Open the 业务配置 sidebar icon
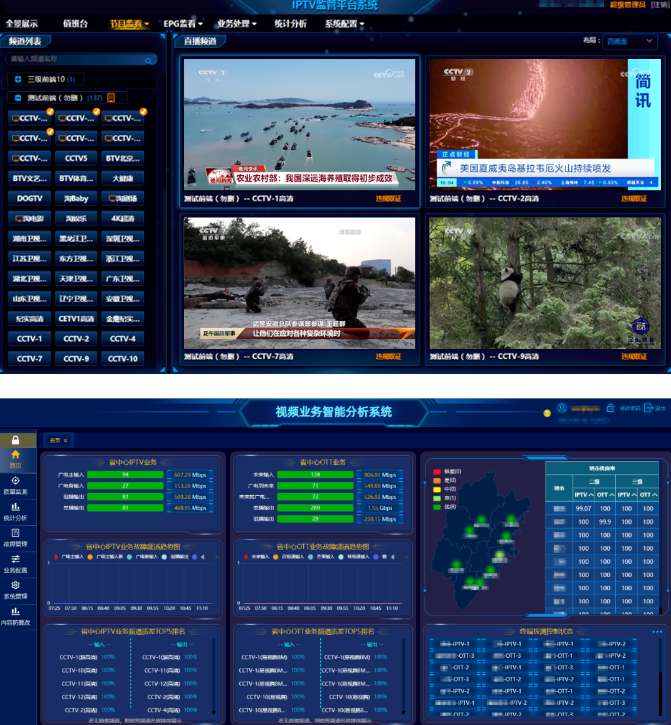Screen dimensions: 671x725 [x=15, y=559]
